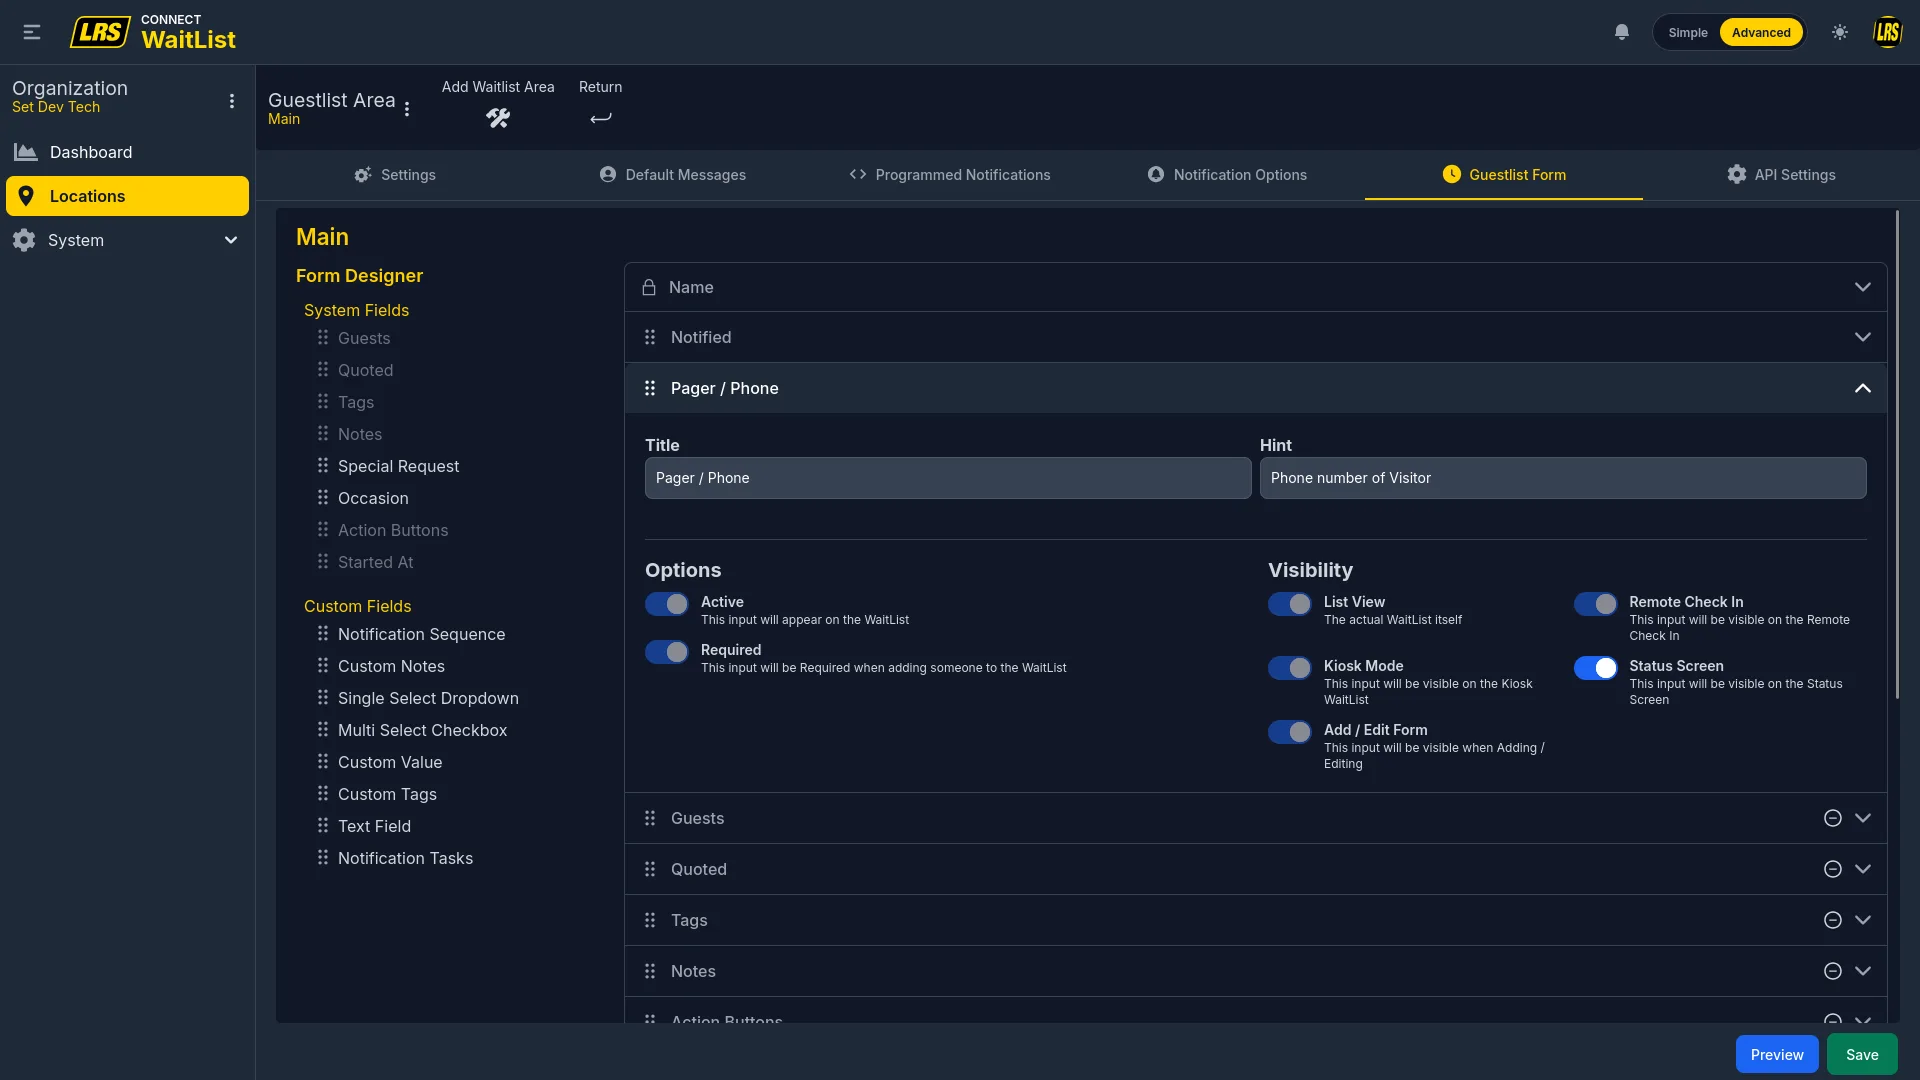Click the Set Dev Tech organization link

pyautogui.click(x=56, y=108)
